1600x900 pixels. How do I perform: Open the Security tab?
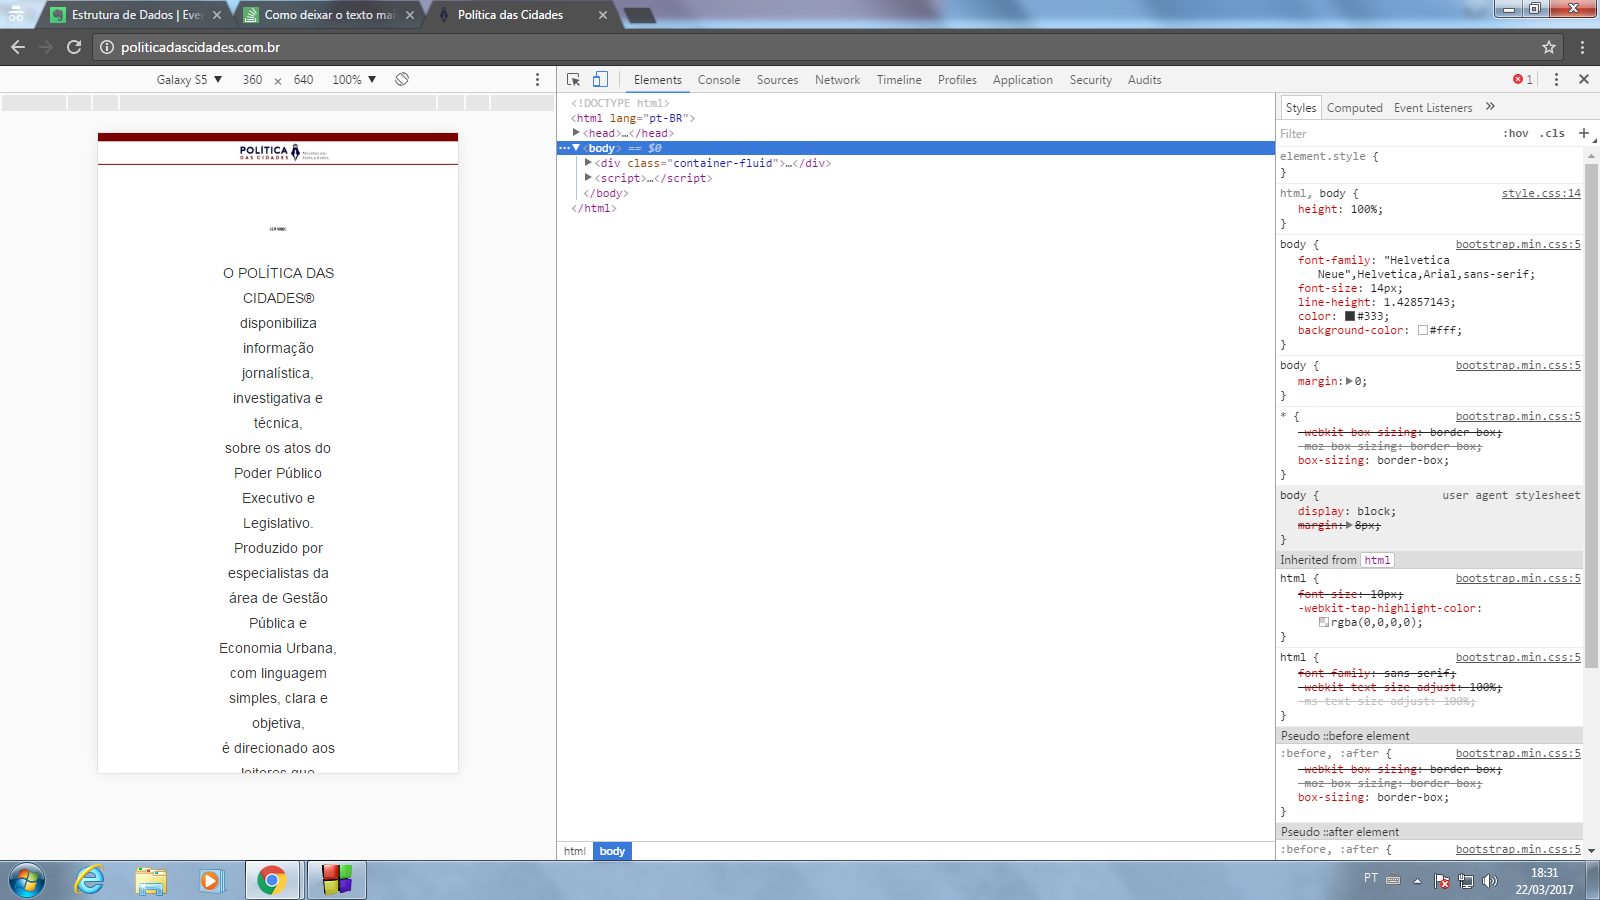click(1090, 80)
